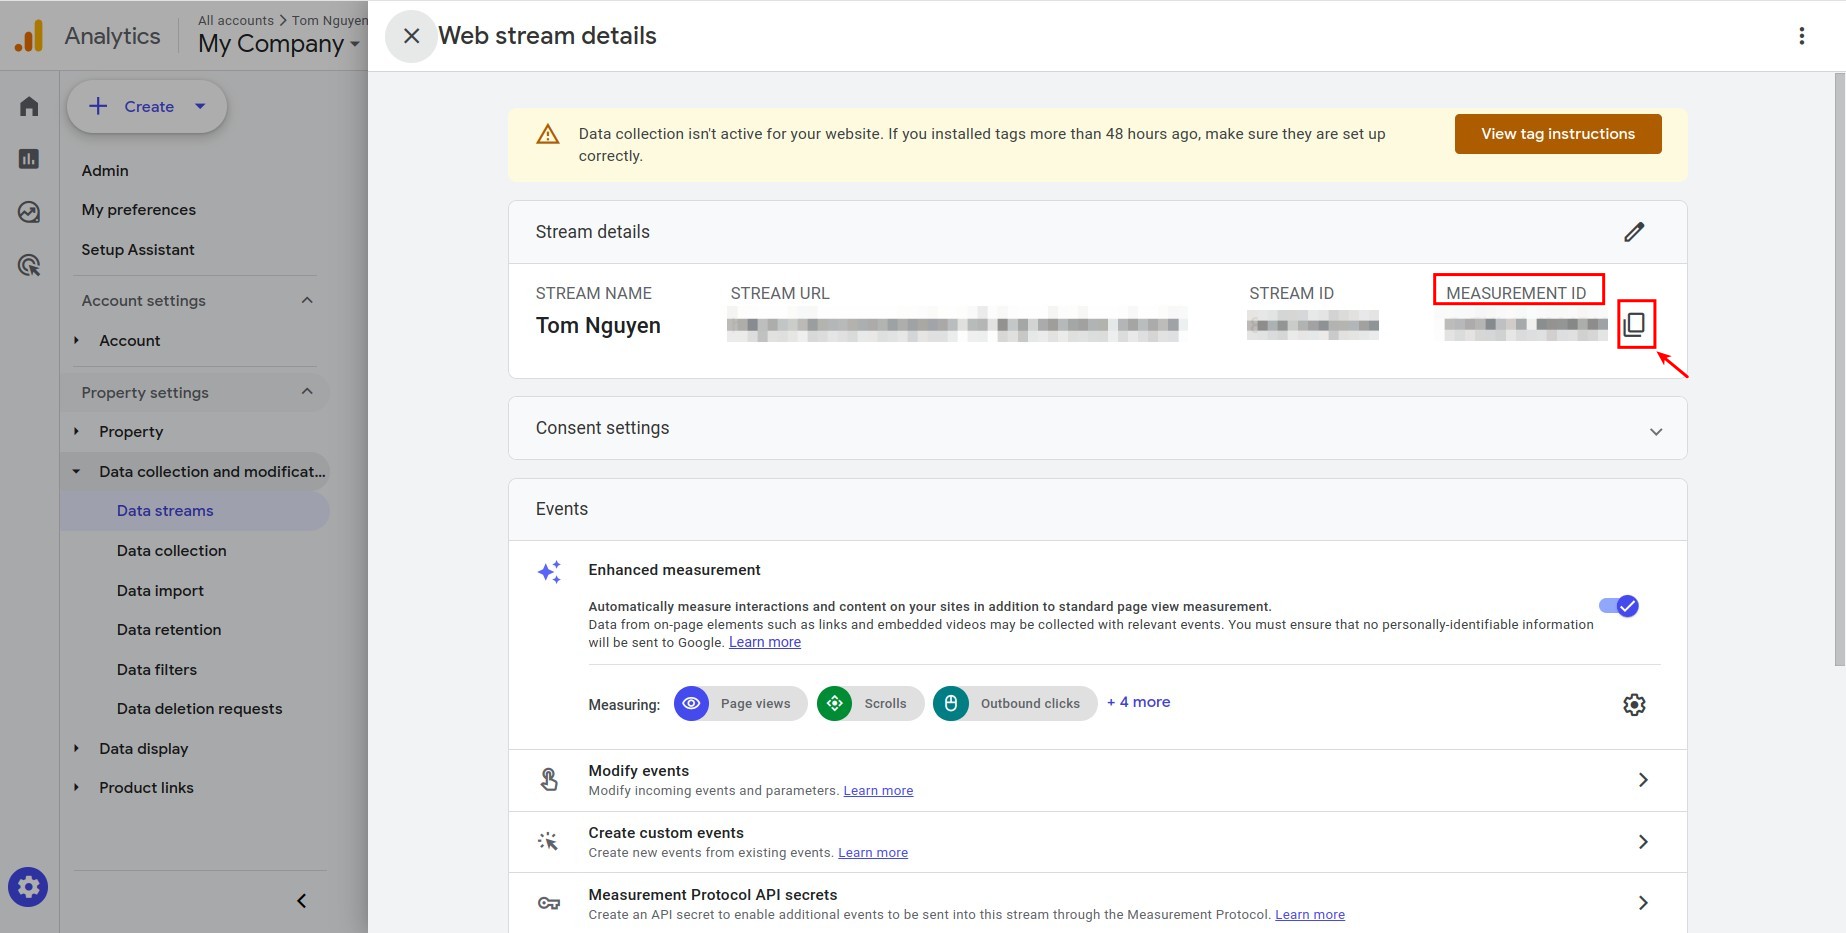Copy the Measurement ID with copy icon
1846x933 pixels.
(x=1635, y=324)
